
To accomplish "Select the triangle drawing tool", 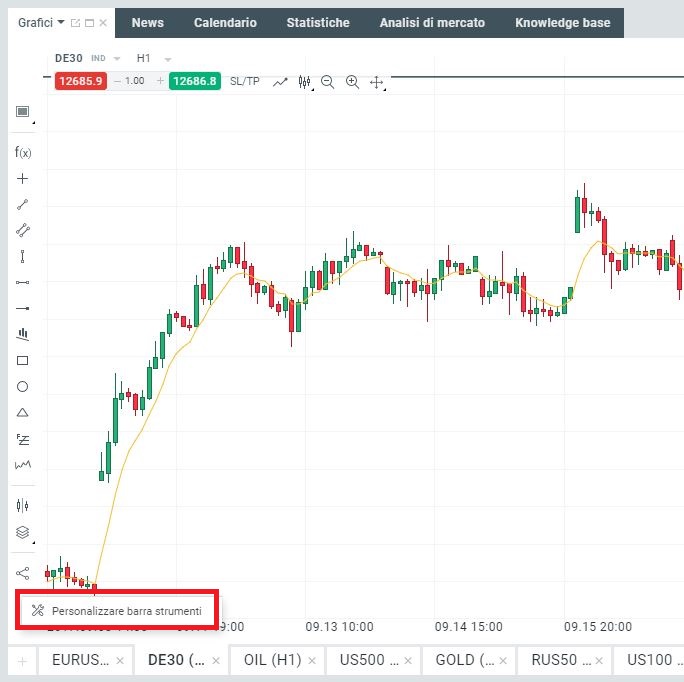I will point(23,412).
